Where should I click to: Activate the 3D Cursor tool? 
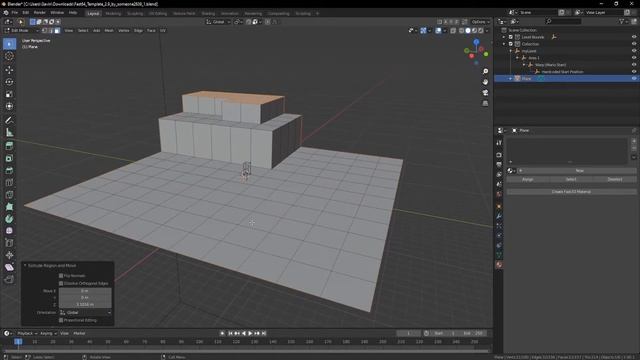pyautogui.click(x=9, y=56)
